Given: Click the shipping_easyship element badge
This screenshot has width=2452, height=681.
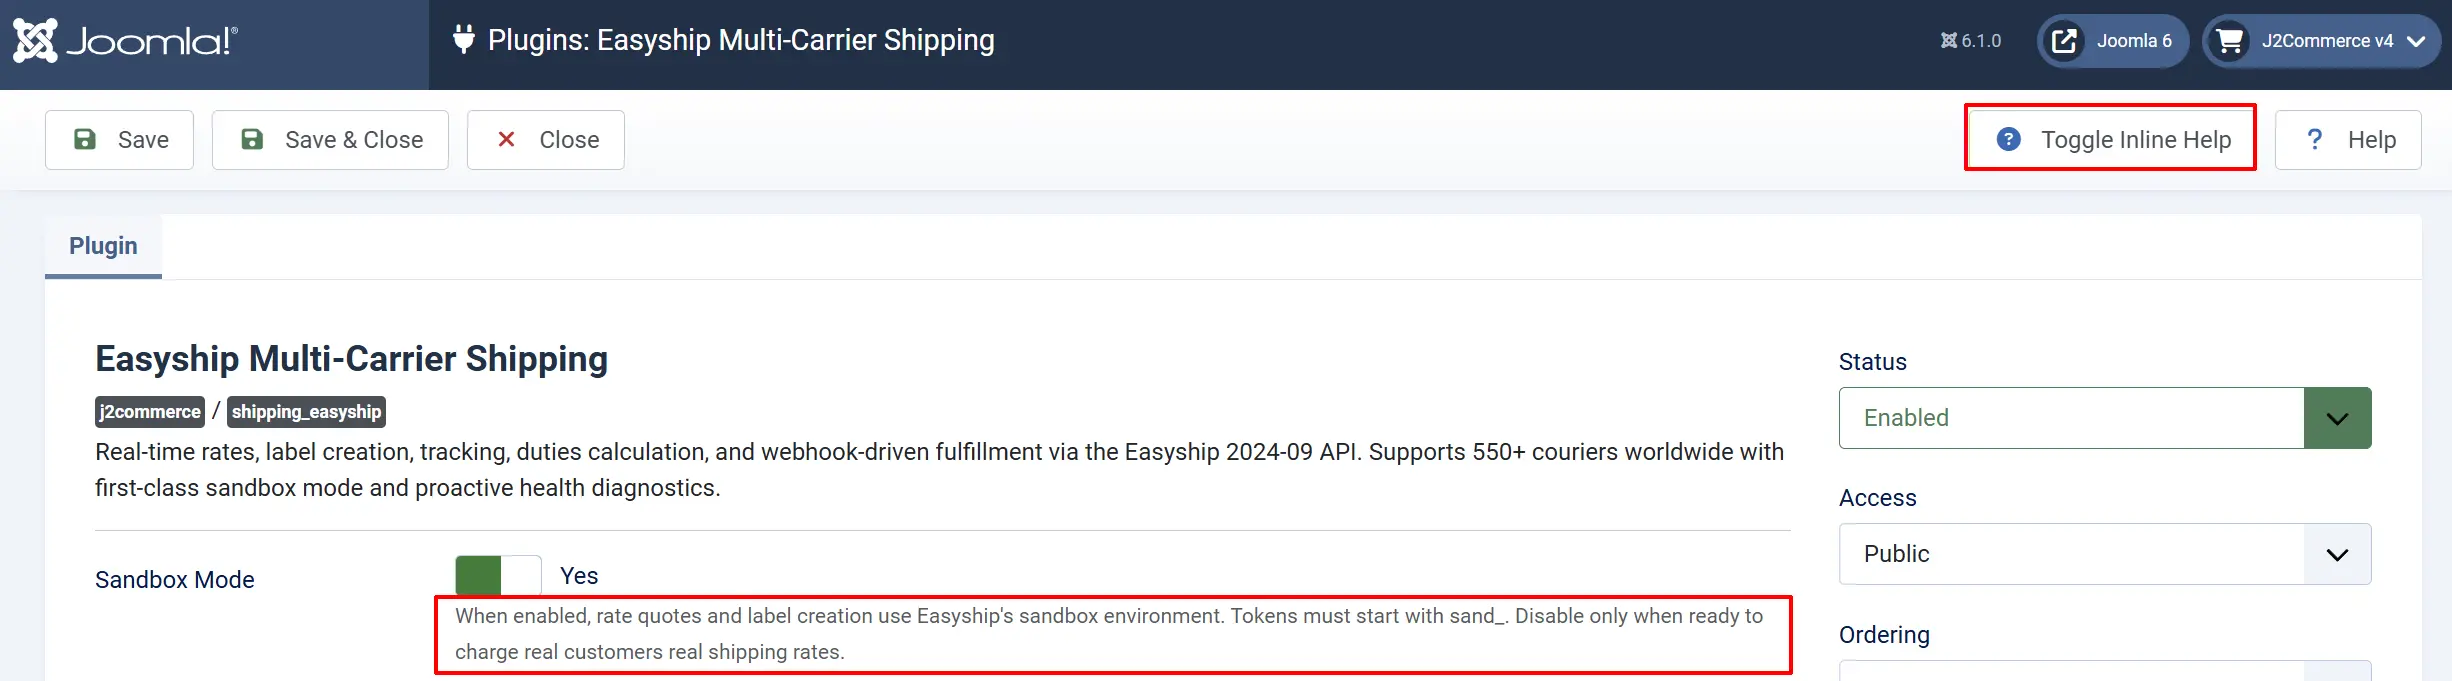Looking at the screenshot, I should pos(306,412).
